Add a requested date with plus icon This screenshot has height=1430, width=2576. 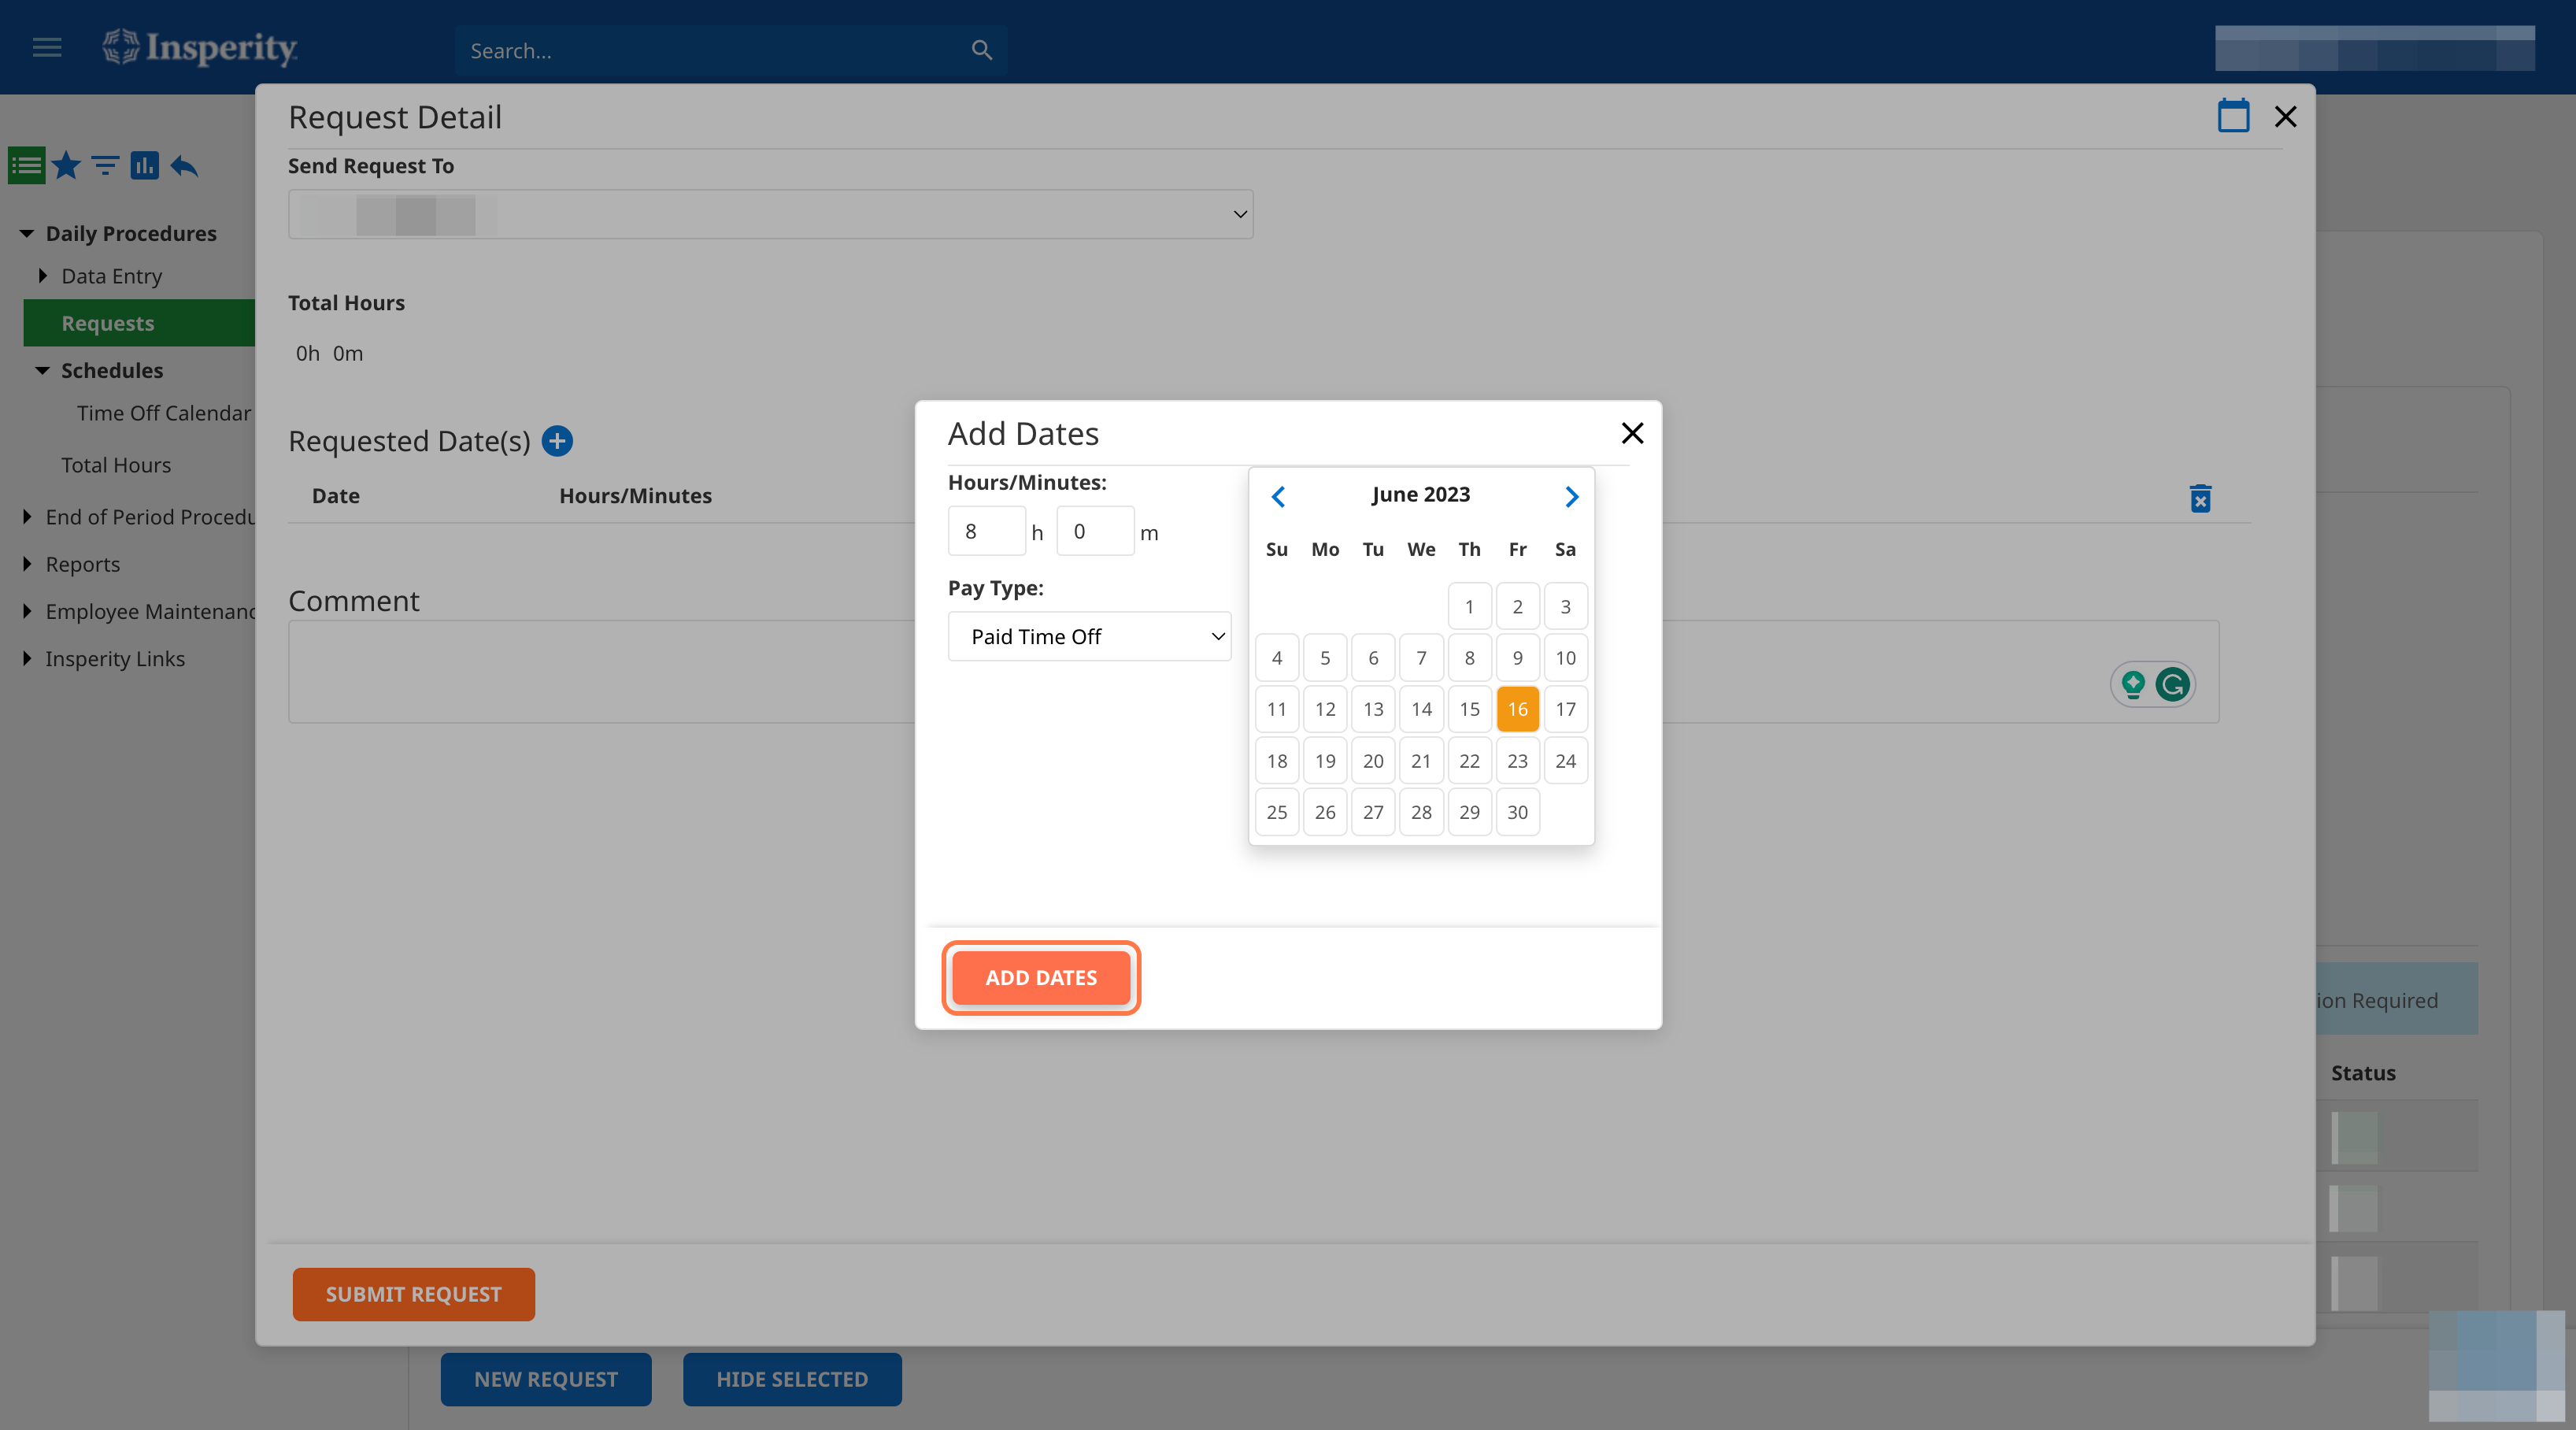pos(557,441)
